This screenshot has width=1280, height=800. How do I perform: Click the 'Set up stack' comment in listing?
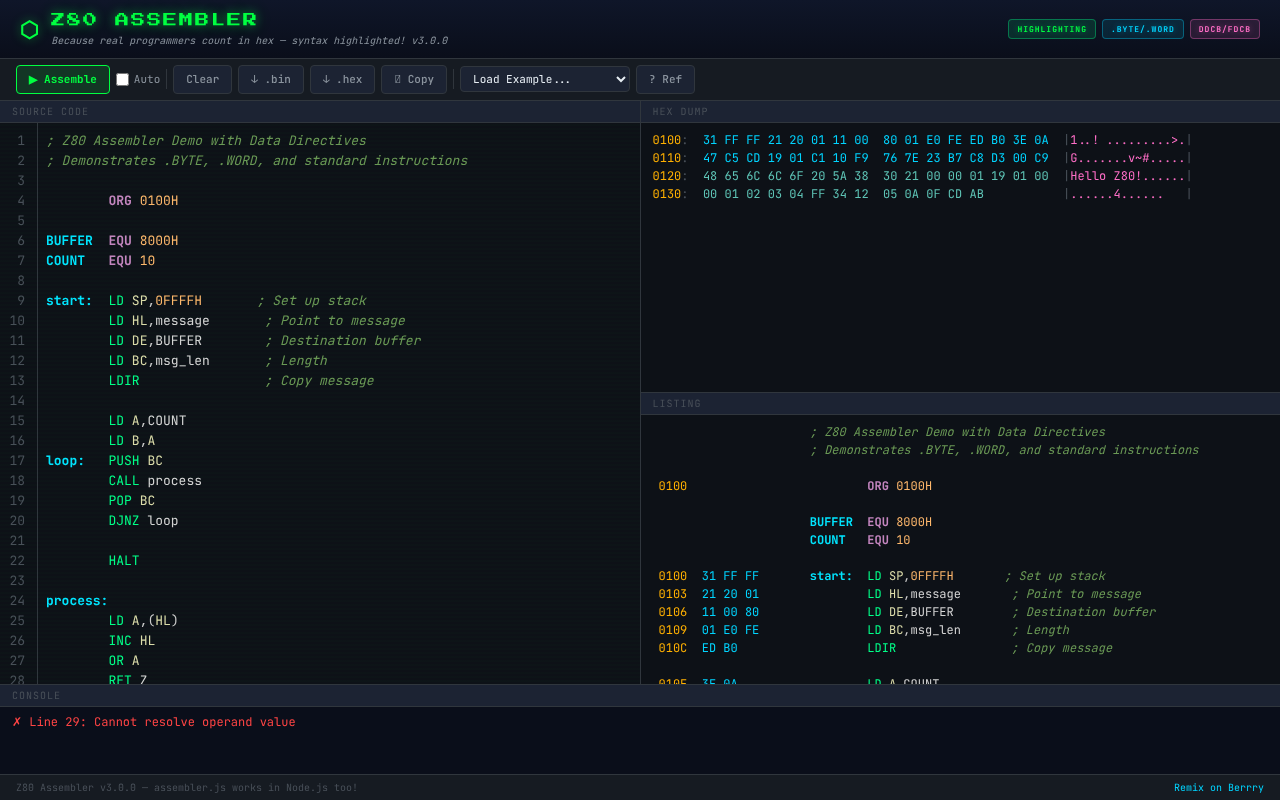pyautogui.click(x=1055, y=576)
